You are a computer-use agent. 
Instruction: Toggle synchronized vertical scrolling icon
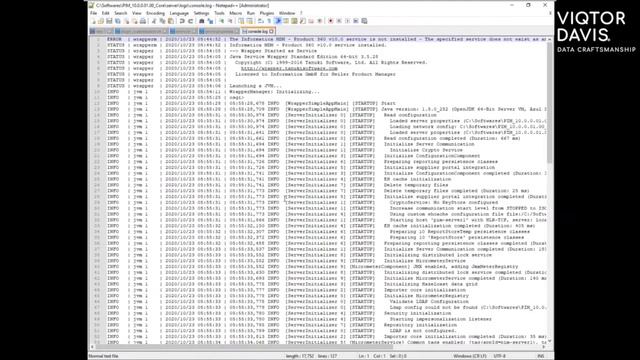pyautogui.click(x=242, y=21)
